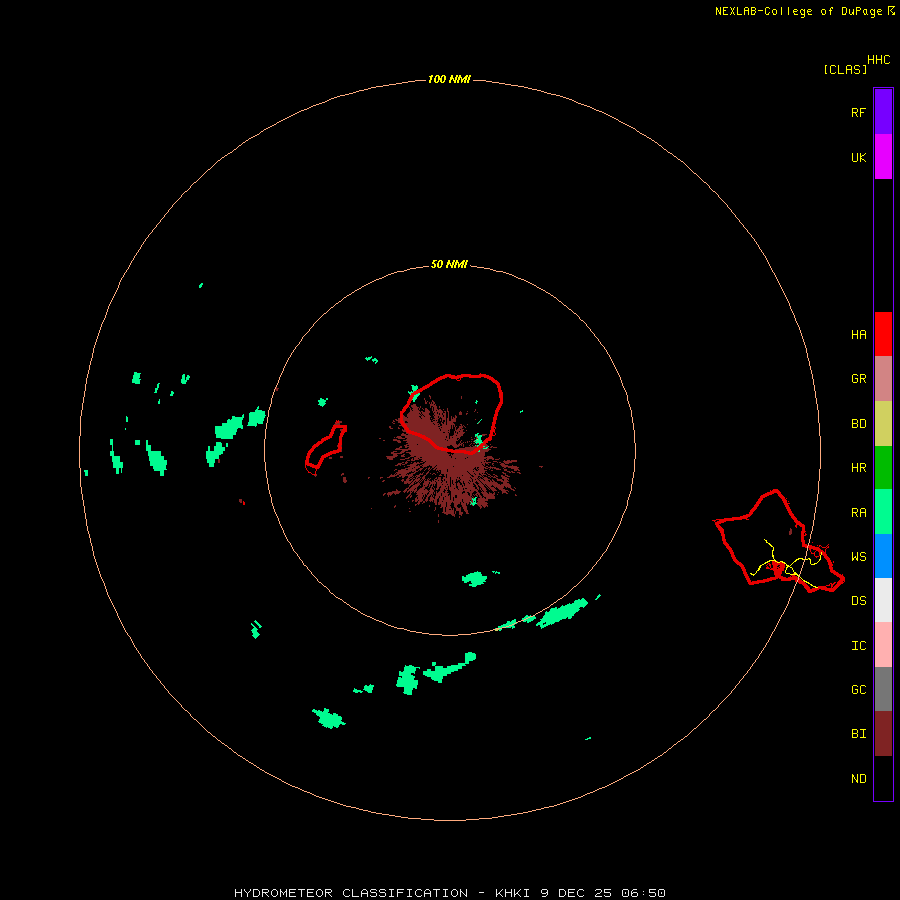The width and height of the screenshot is (900, 900).
Task: Click the GR legend label
Action: pyautogui.click(x=858, y=378)
